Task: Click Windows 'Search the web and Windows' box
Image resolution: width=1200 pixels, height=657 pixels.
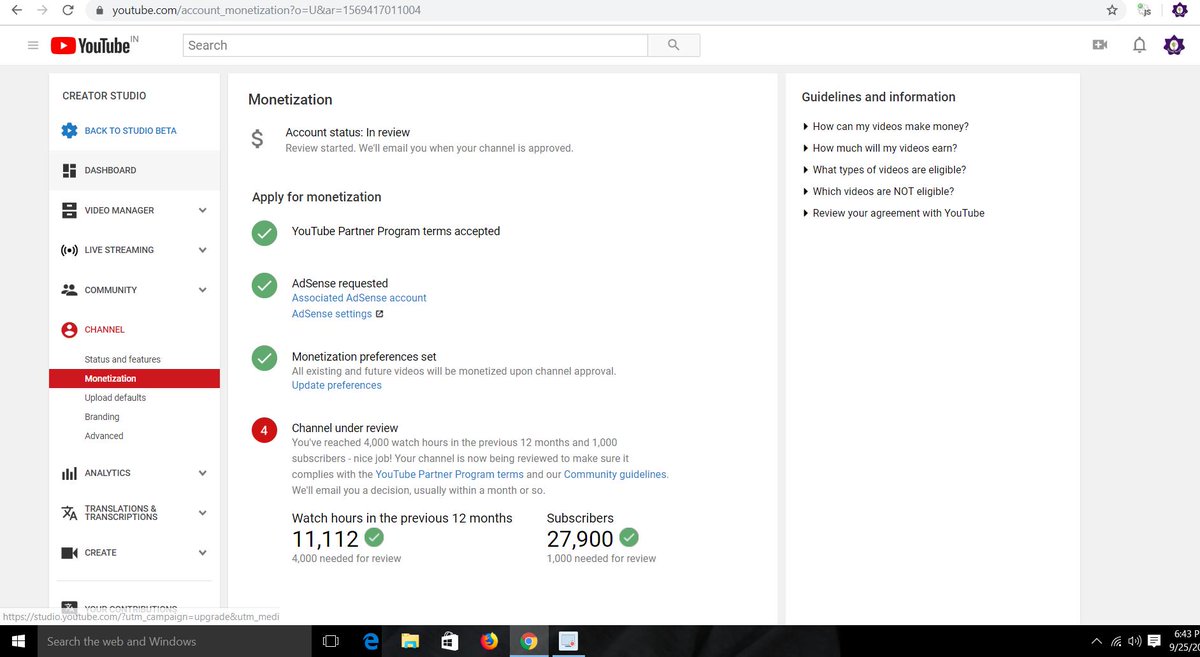Action: tap(173, 641)
